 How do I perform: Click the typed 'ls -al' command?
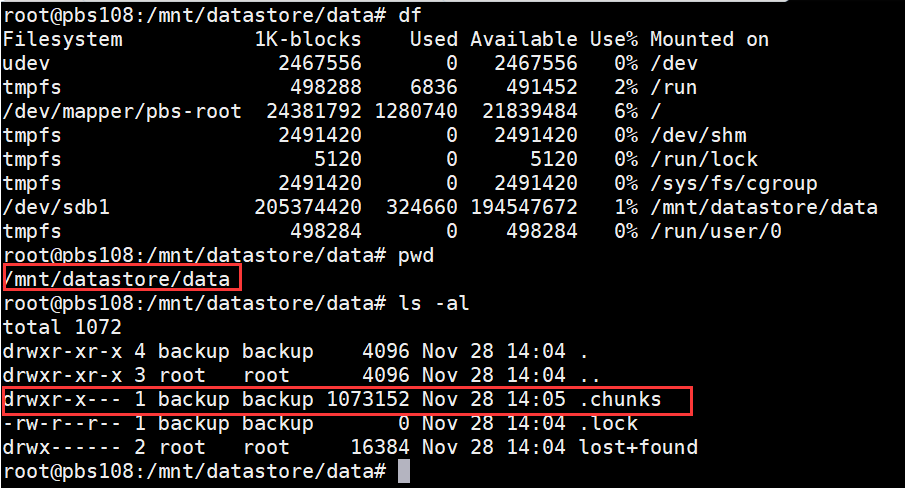pyautogui.click(x=434, y=303)
